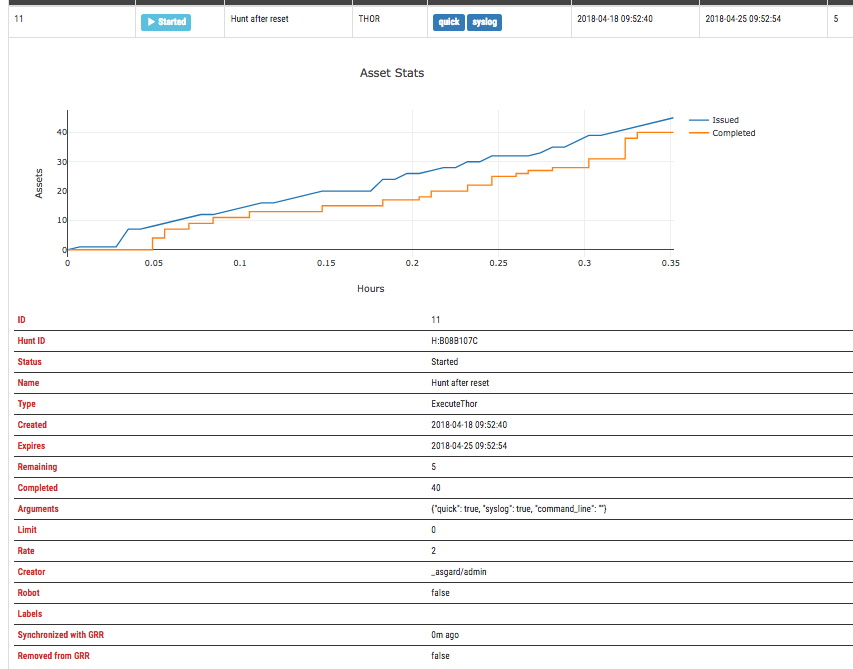This screenshot has height=669, width=853.
Task: Click the Rate value 2
Action: click(x=433, y=551)
